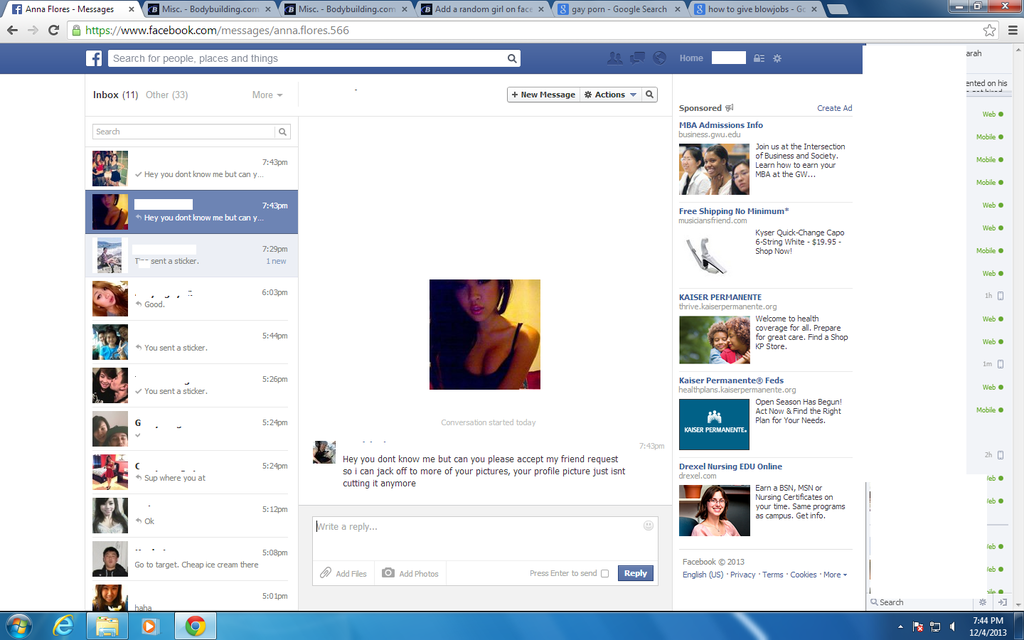Open the Go to target conversation
This screenshot has height=640, width=1024.
[x=191, y=559]
